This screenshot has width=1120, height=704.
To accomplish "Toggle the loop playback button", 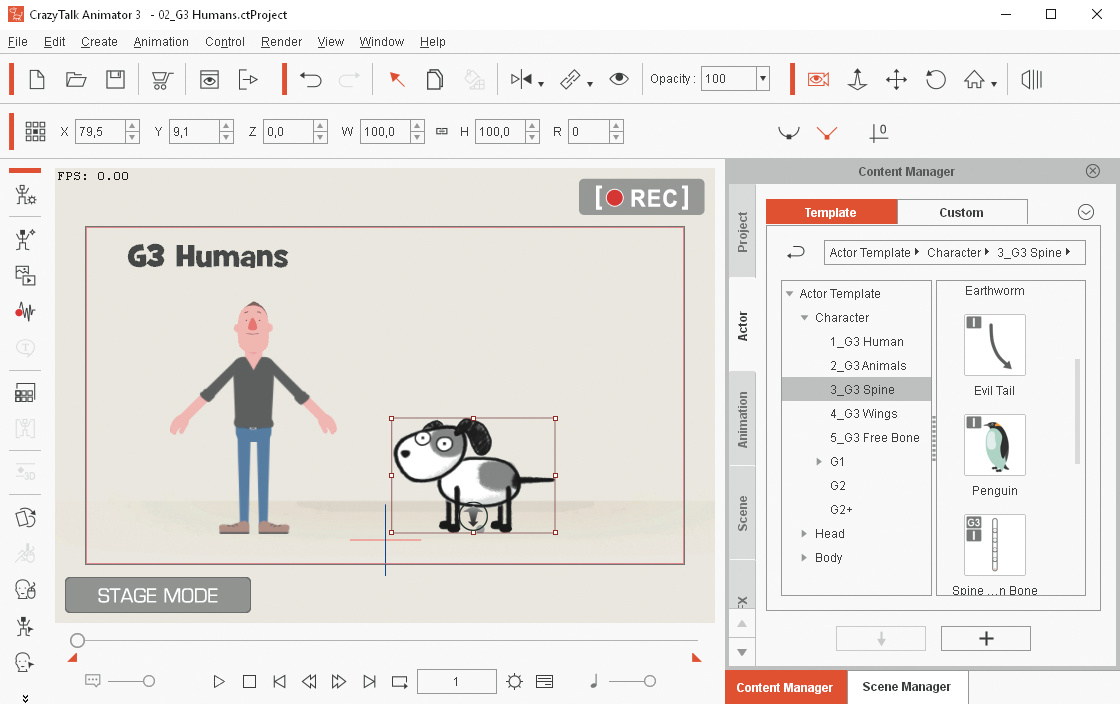I will tap(400, 682).
